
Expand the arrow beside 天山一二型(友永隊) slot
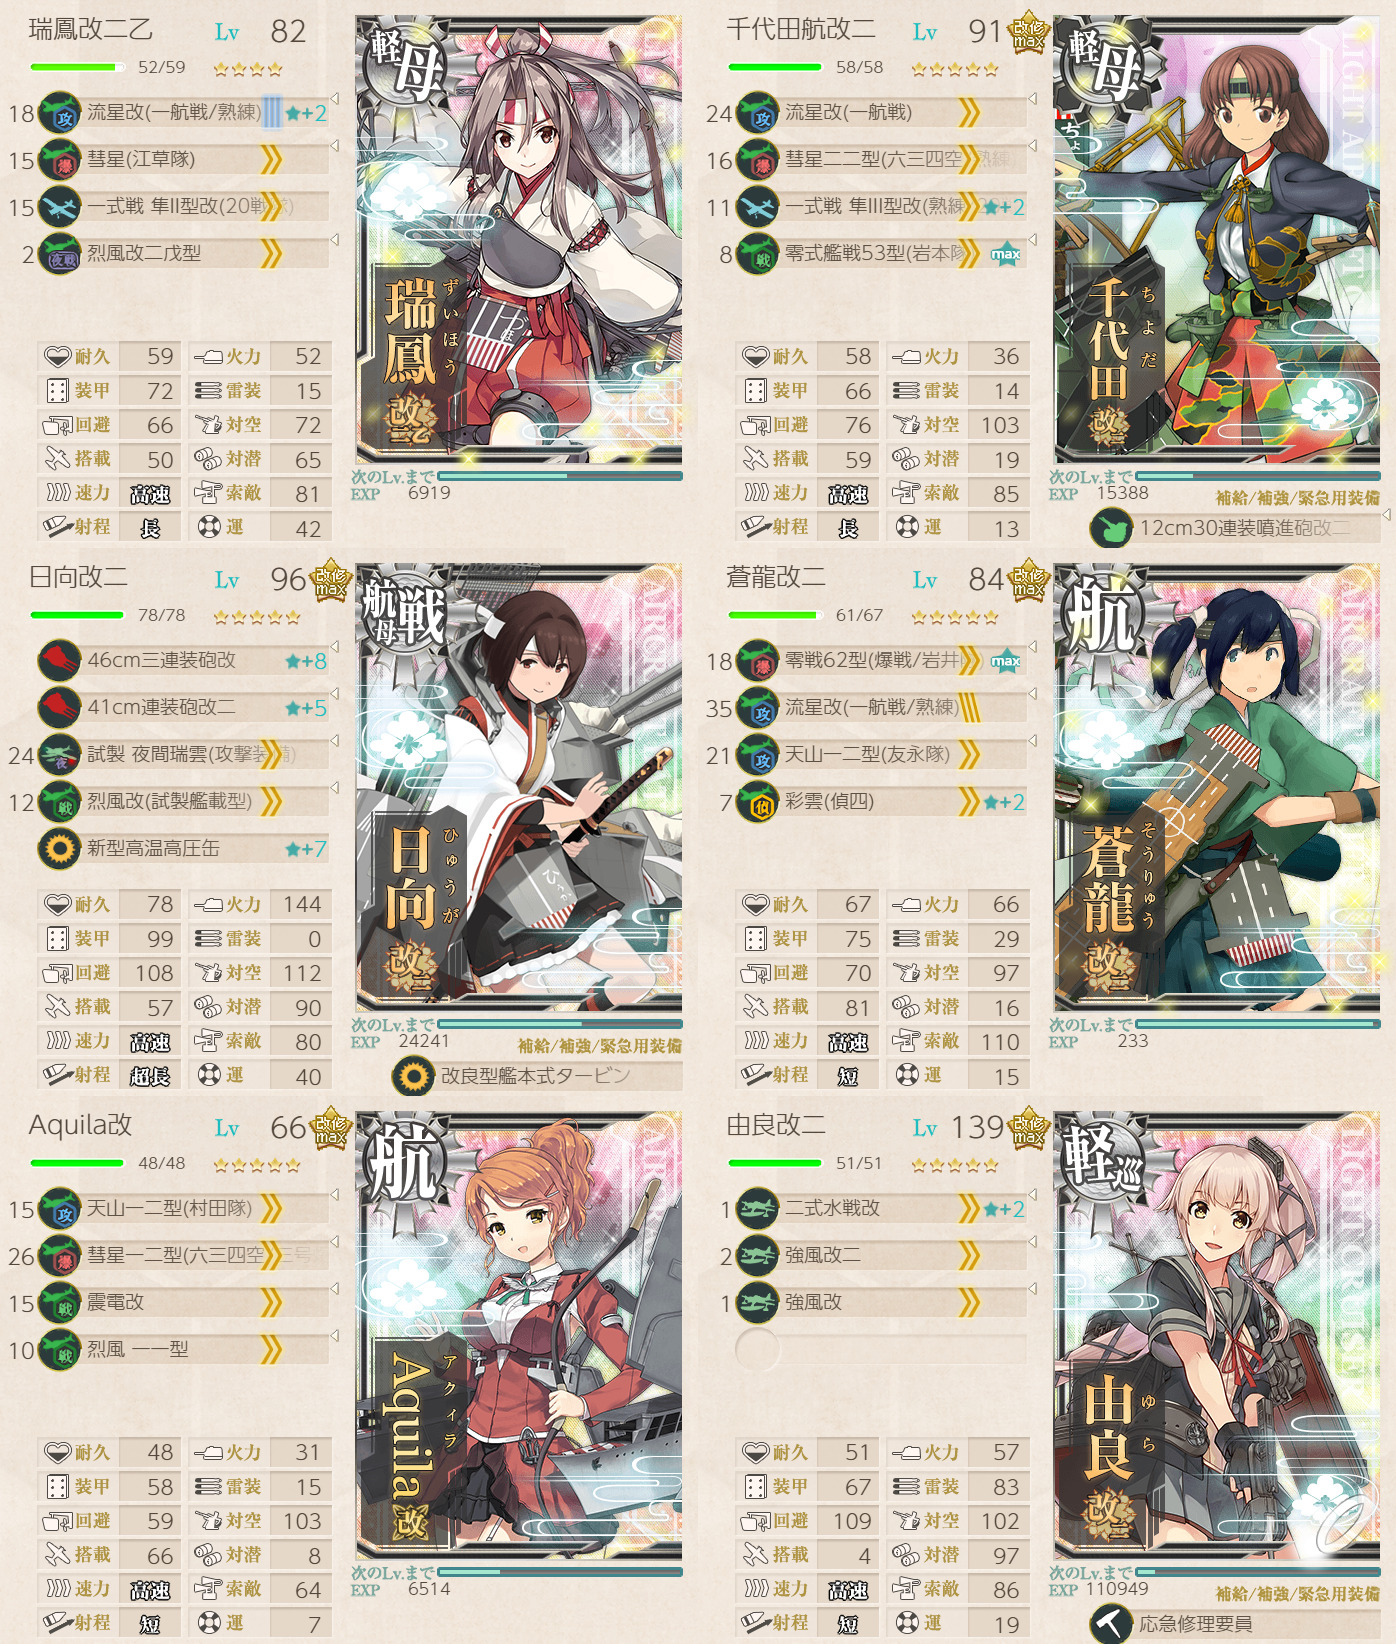1032,741
